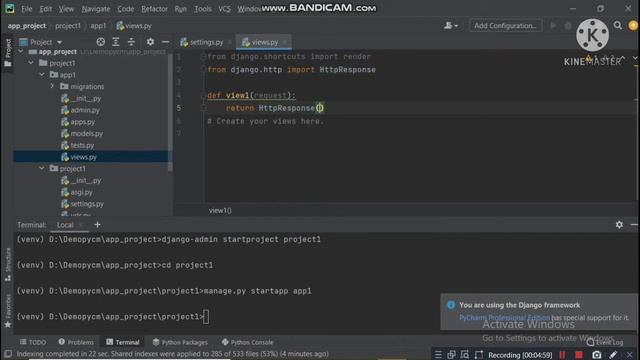Viewport: 640px width, 360px height.
Task: Close the views.py editor tab
Action: point(284,42)
